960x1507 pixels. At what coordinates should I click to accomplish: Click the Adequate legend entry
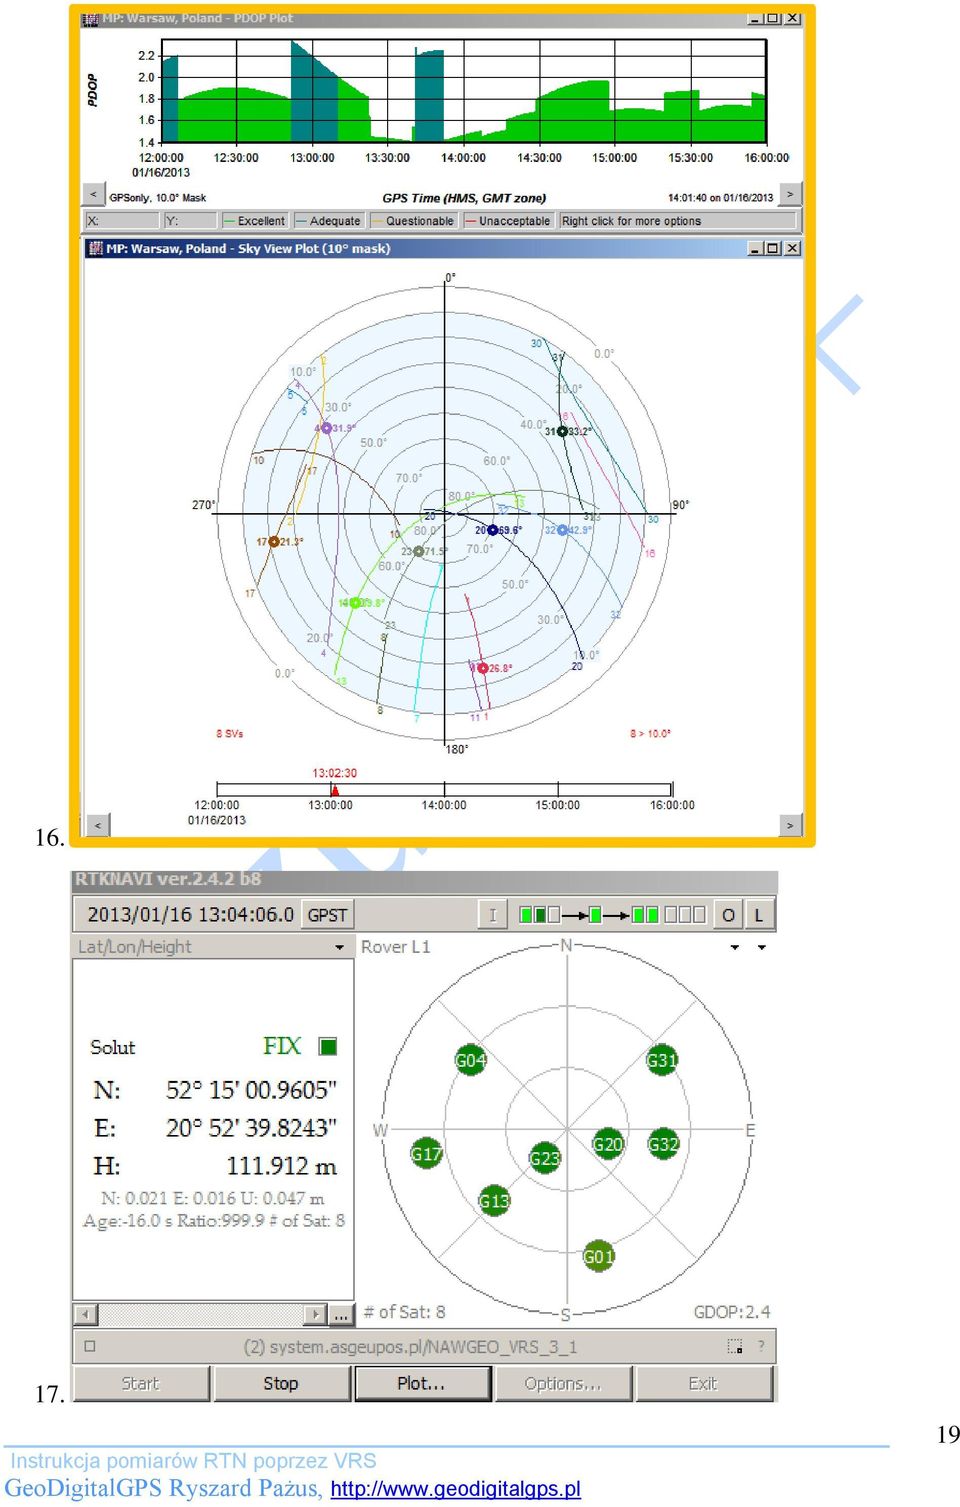pyautogui.click(x=328, y=221)
